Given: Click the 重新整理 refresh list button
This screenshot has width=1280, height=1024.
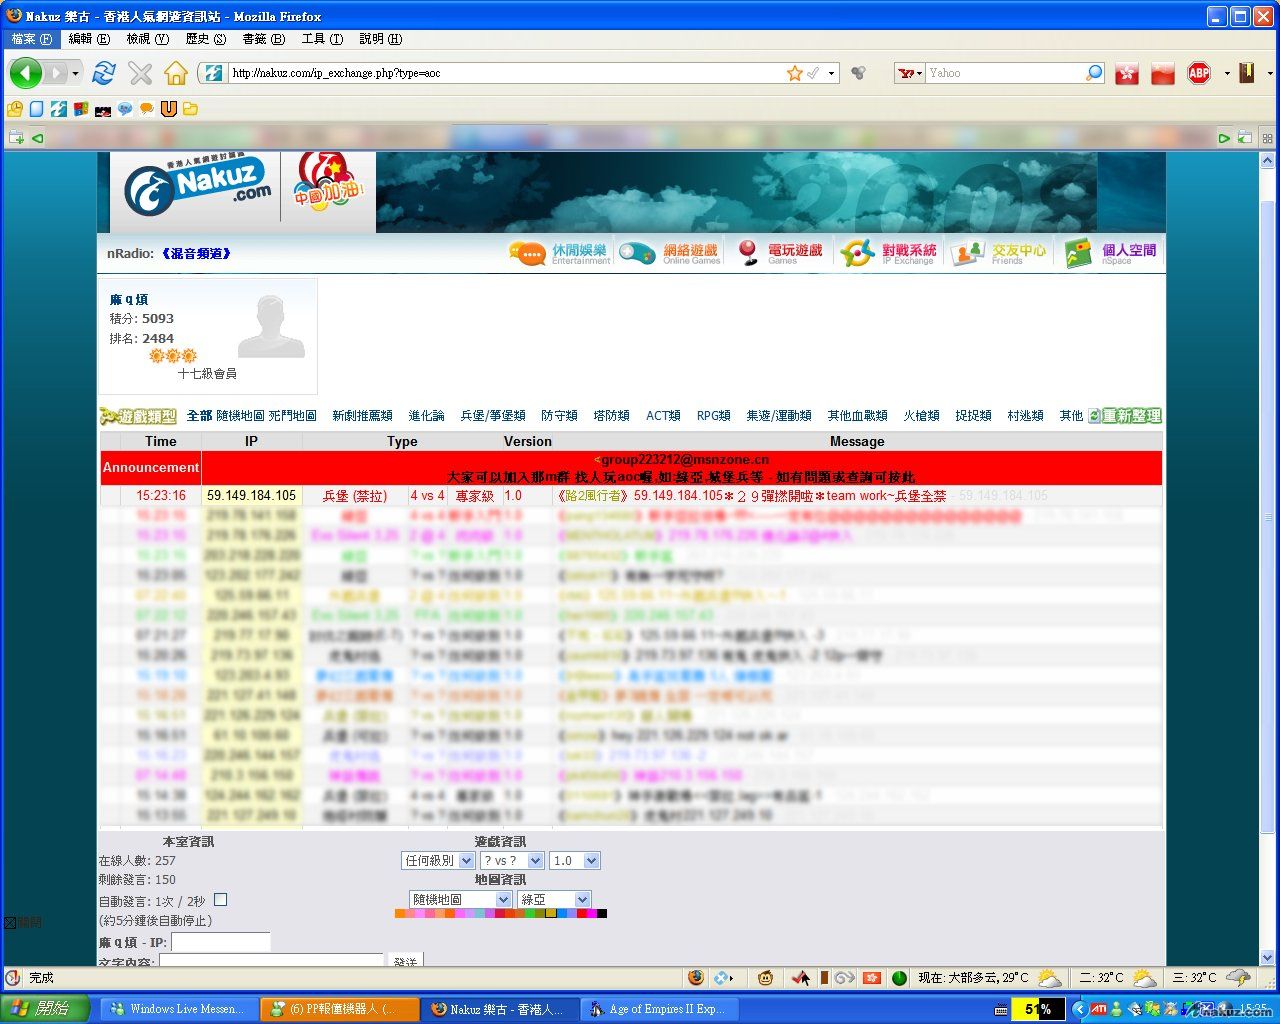Looking at the screenshot, I should [1125, 416].
